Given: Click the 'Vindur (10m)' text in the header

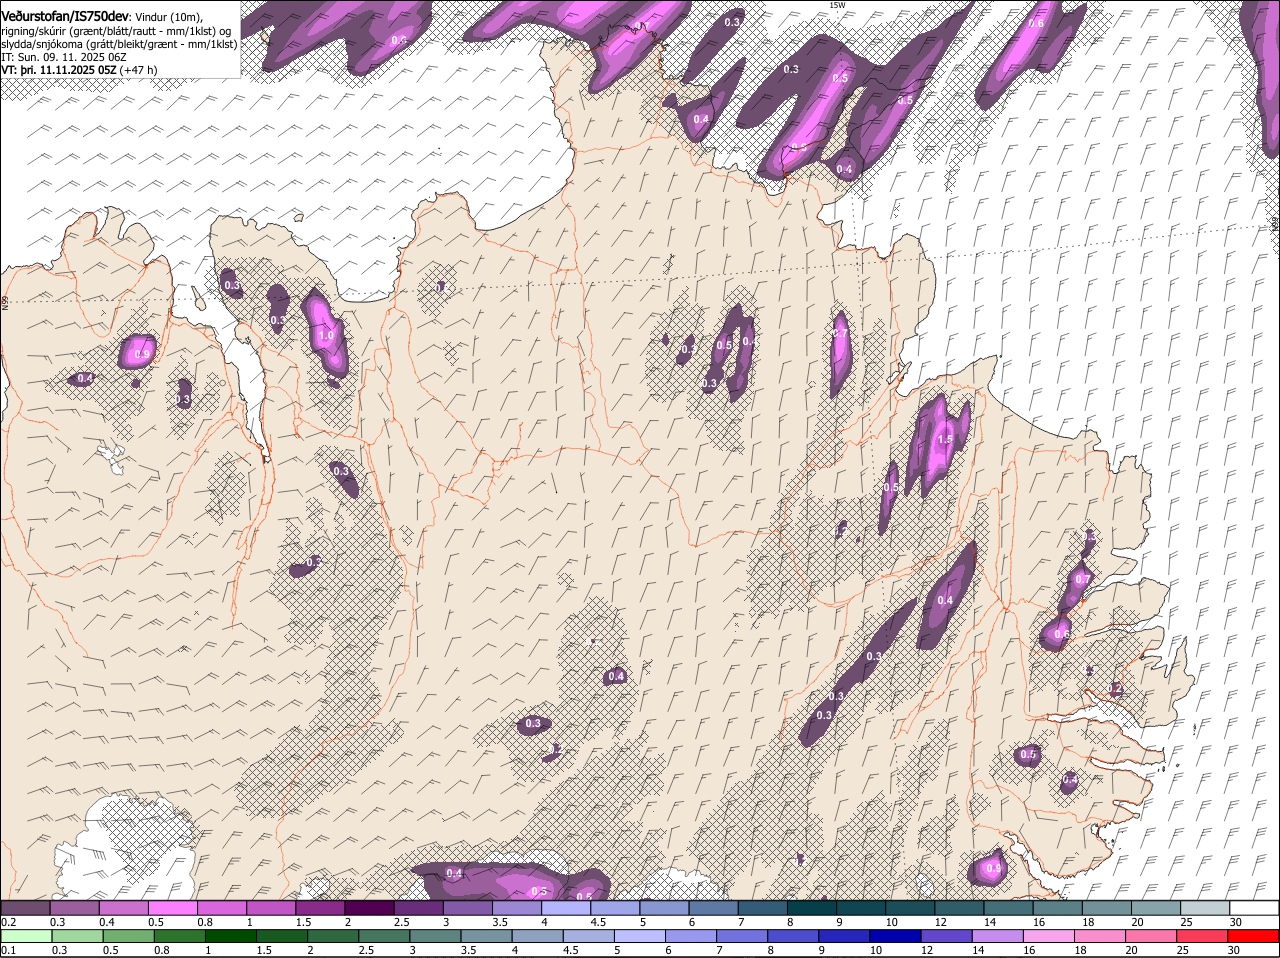Looking at the screenshot, I should click(x=168, y=17).
